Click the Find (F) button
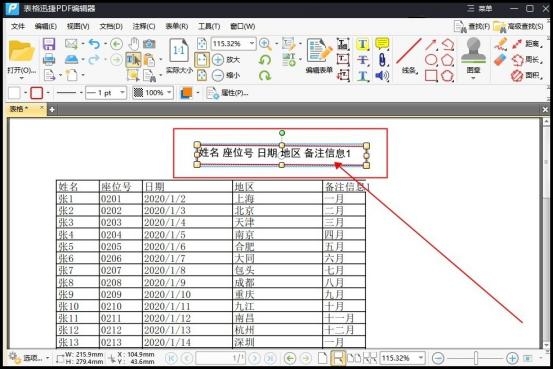Image resolution: width=553 pixels, height=369 pixels. 472,26
